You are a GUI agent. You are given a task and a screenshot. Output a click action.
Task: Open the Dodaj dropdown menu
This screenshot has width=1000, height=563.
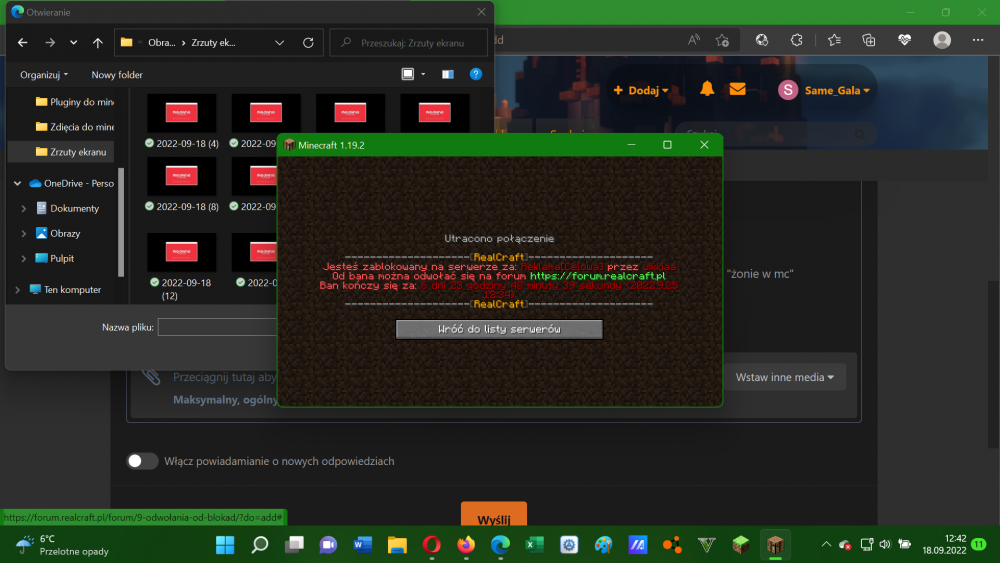tap(640, 90)
